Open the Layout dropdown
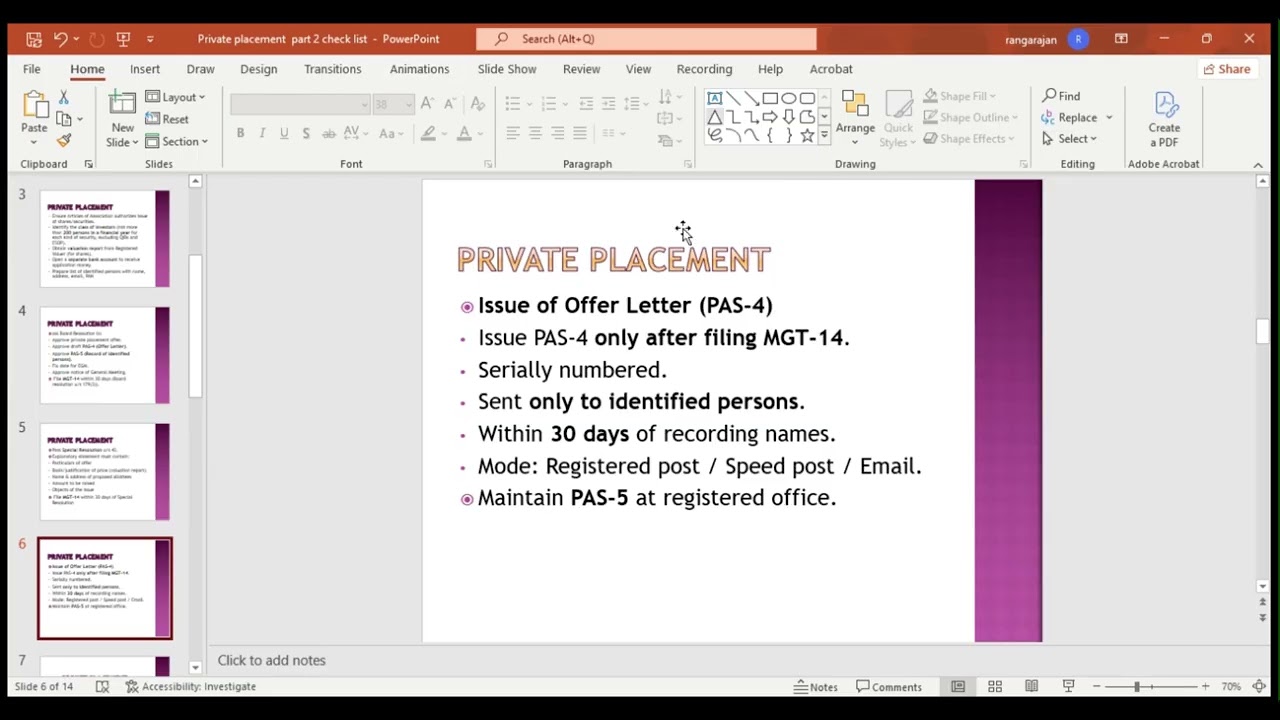The image size is (1280, 720). 175,97
